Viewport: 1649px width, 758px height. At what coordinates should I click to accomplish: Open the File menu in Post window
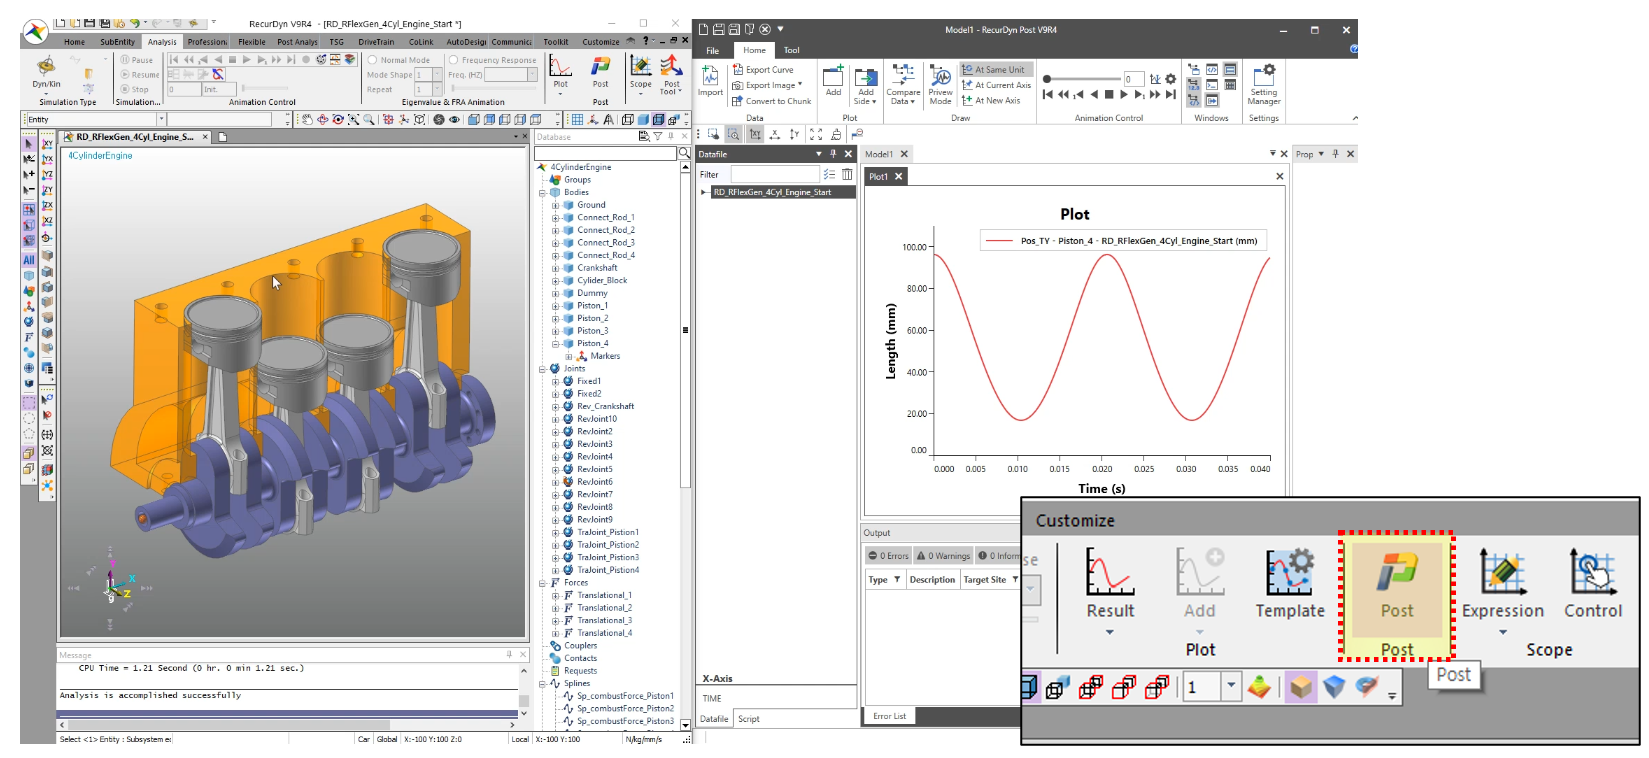tap(712, 50)
